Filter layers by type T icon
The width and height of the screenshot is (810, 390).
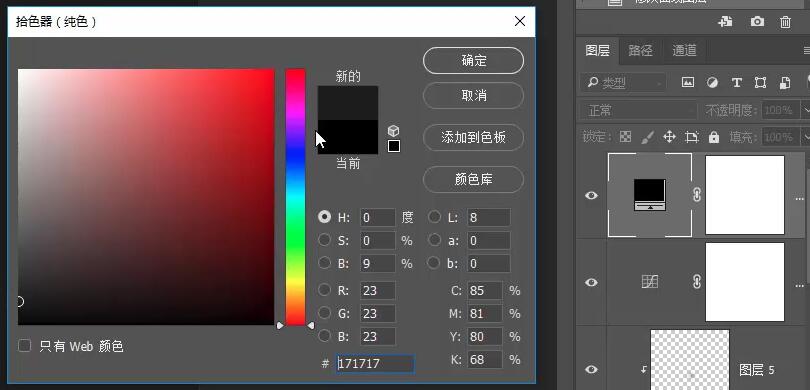[737, 82]
